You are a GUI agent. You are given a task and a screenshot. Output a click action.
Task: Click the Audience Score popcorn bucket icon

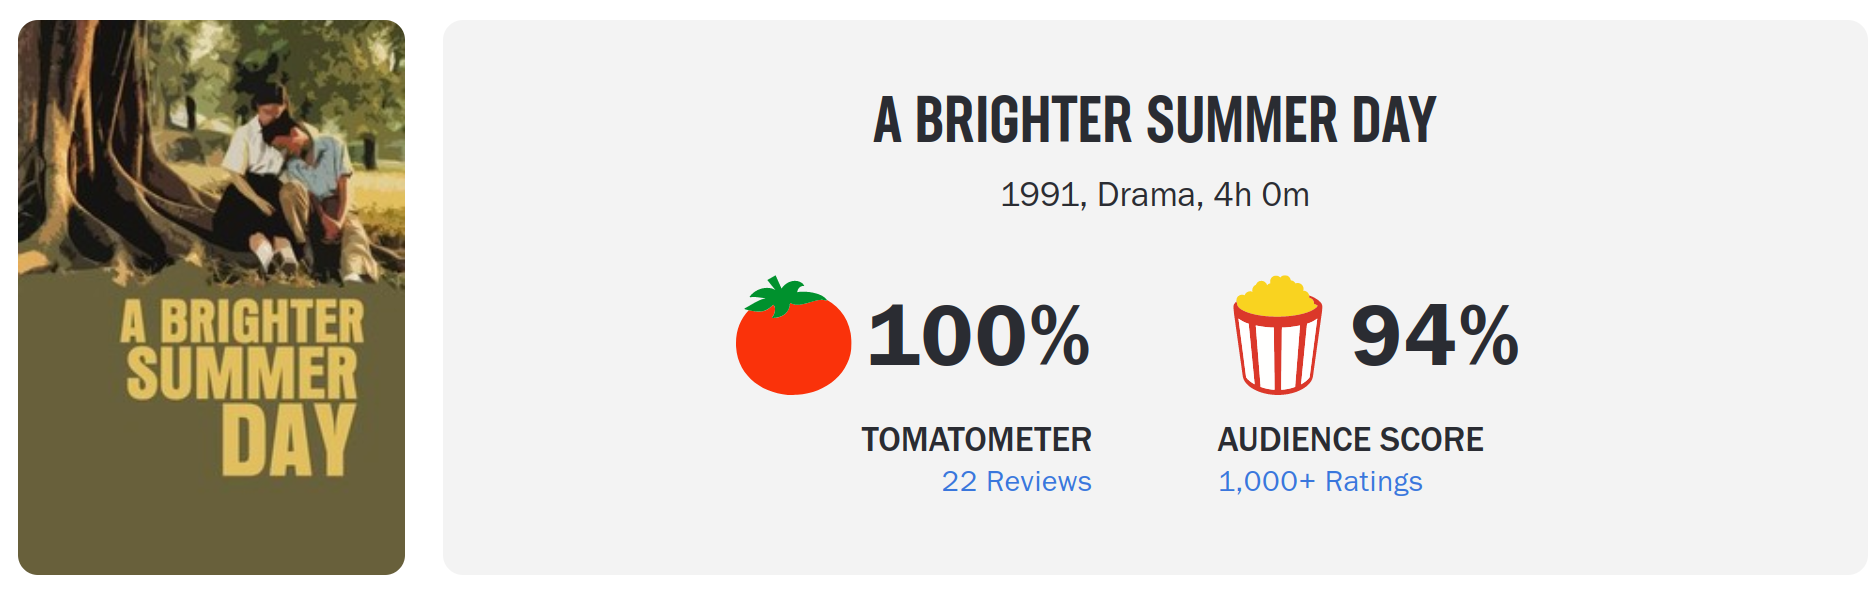[1277, 334]
